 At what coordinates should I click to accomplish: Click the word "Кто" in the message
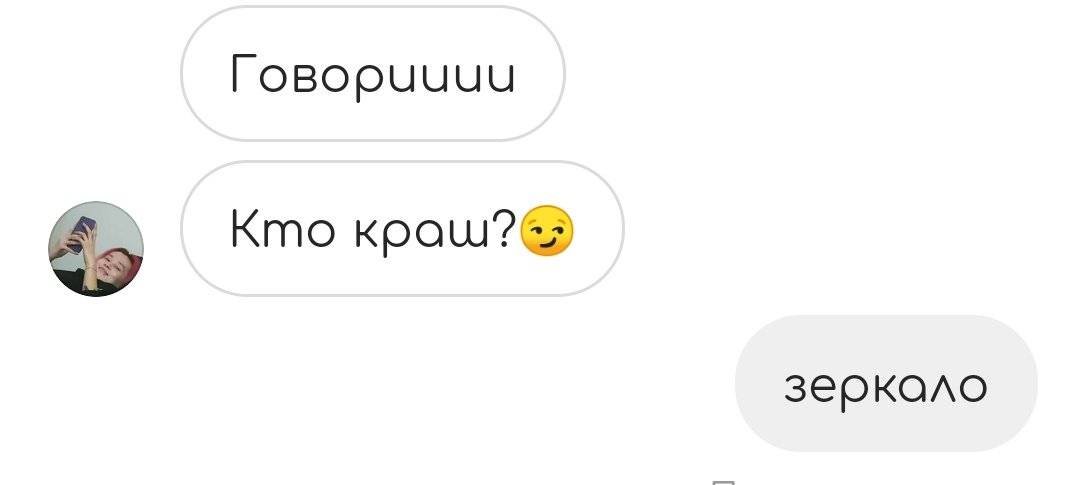tap(282, 231)
